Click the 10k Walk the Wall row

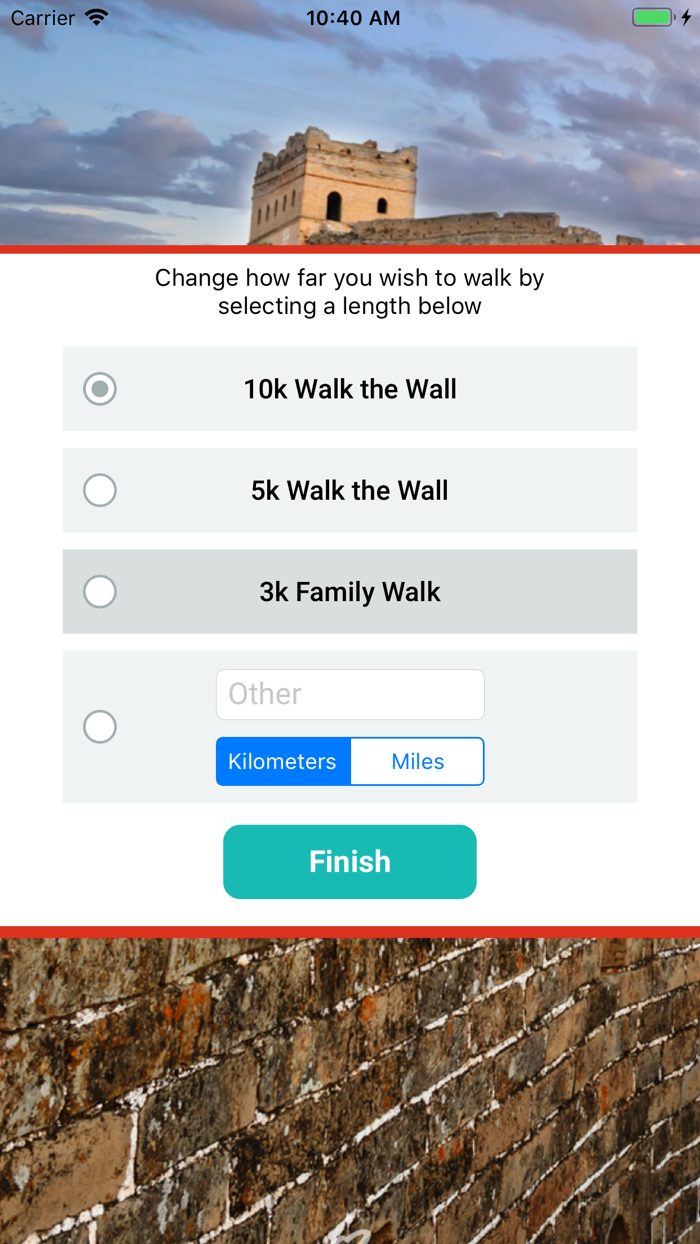pyautogui.click(x=350, y=389)
